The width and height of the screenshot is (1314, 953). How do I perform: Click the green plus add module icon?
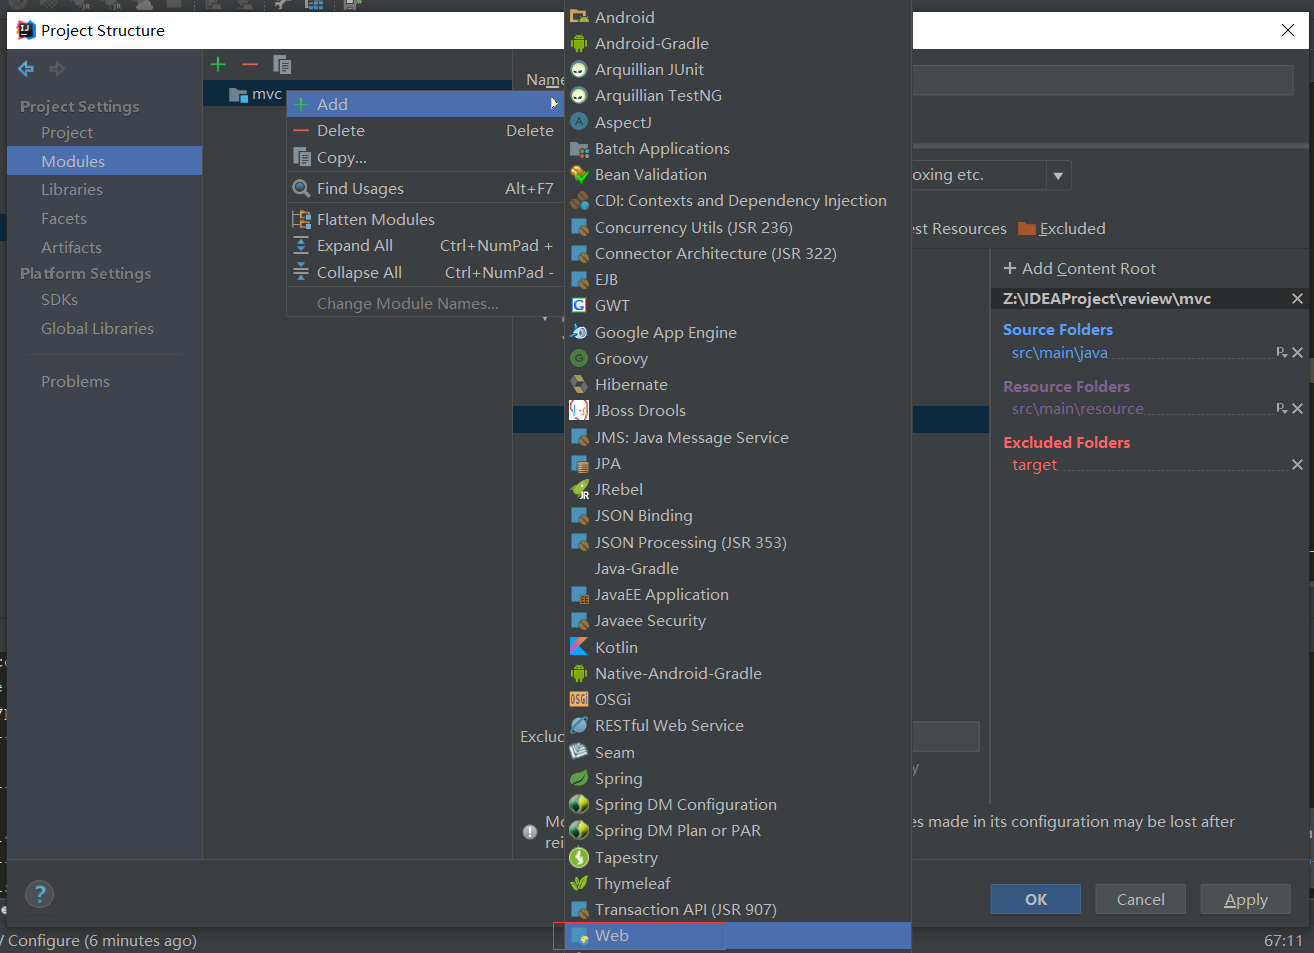218,64
